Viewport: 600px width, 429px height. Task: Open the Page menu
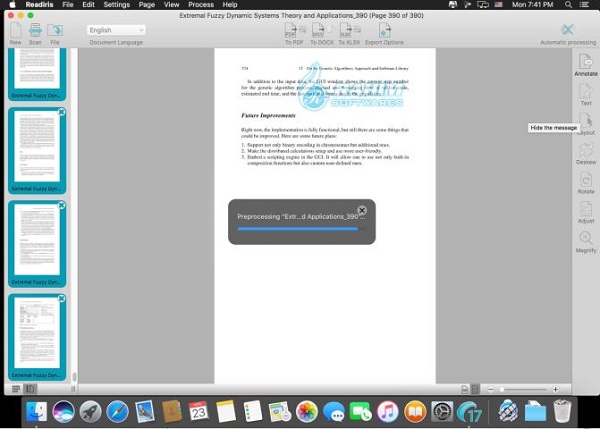tap(147, 5)
